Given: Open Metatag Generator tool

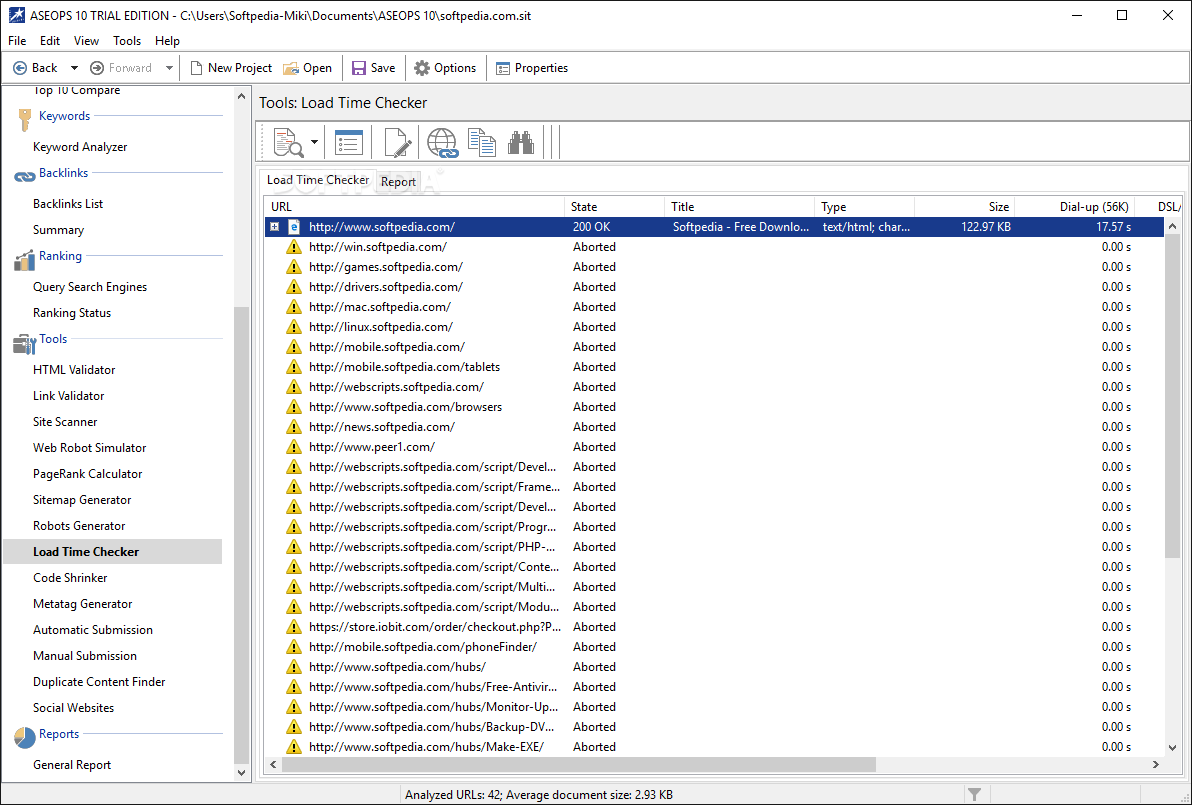Looking at the screenshot, I should click(82, 604).
